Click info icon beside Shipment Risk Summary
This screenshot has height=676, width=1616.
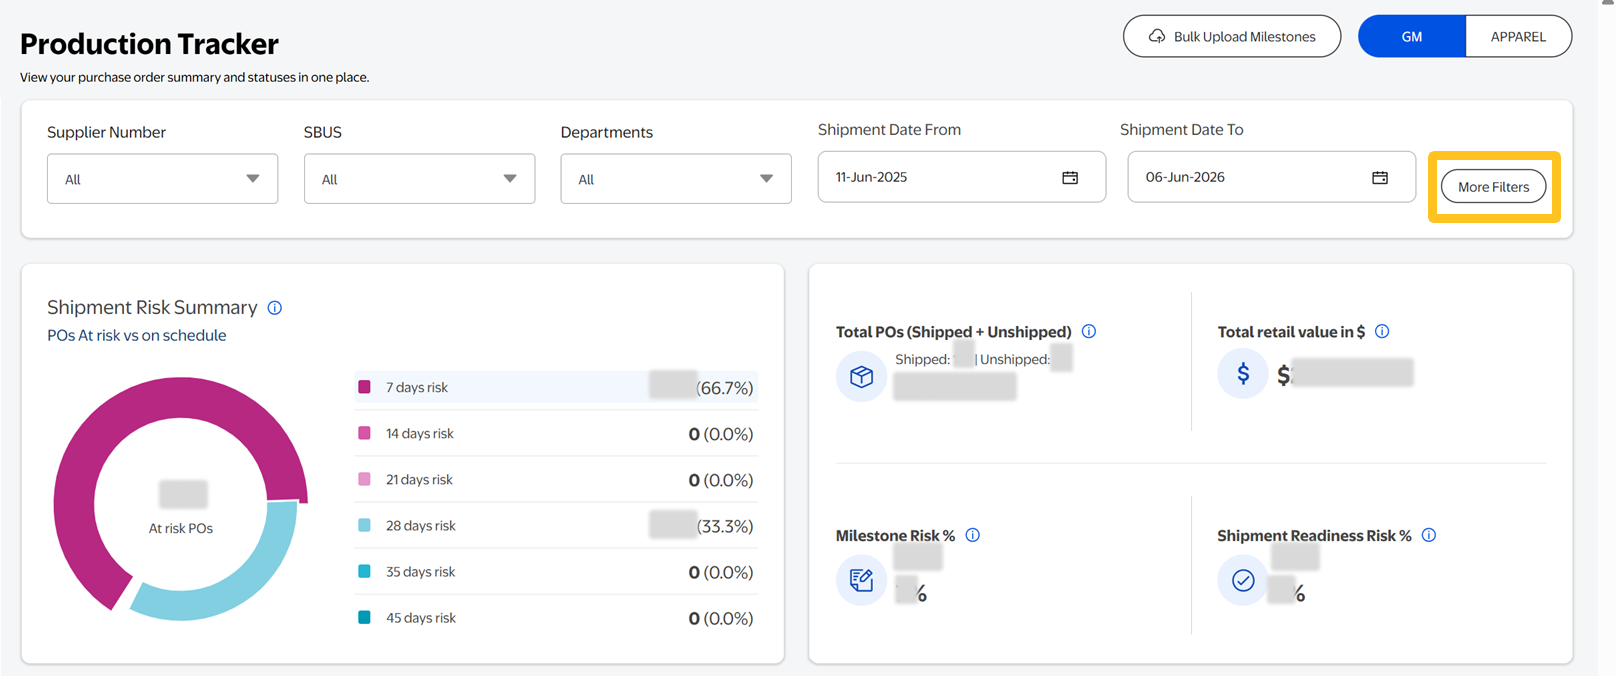click(x=275, y=308)
